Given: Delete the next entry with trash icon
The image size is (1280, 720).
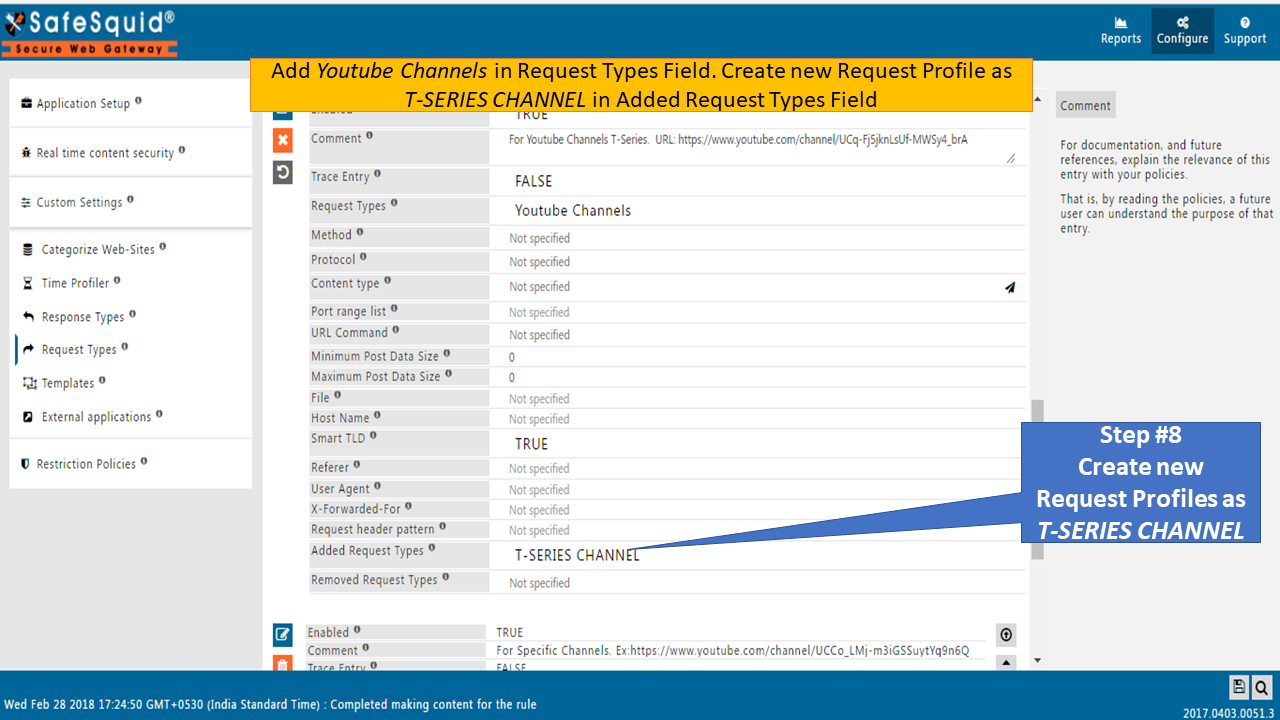Looking at the screenshot, I should 283,664.
